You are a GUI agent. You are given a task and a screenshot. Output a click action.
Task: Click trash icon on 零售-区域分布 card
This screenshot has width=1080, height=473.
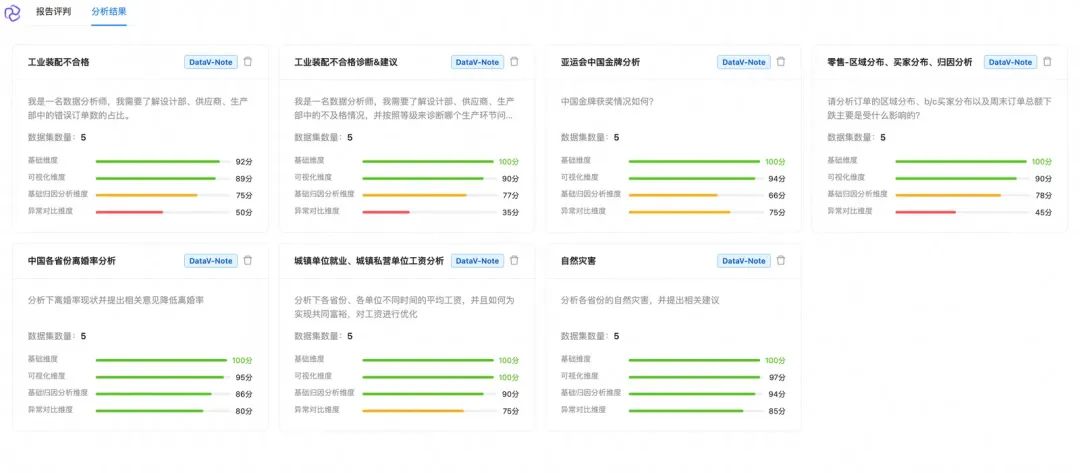(1047, 62)
